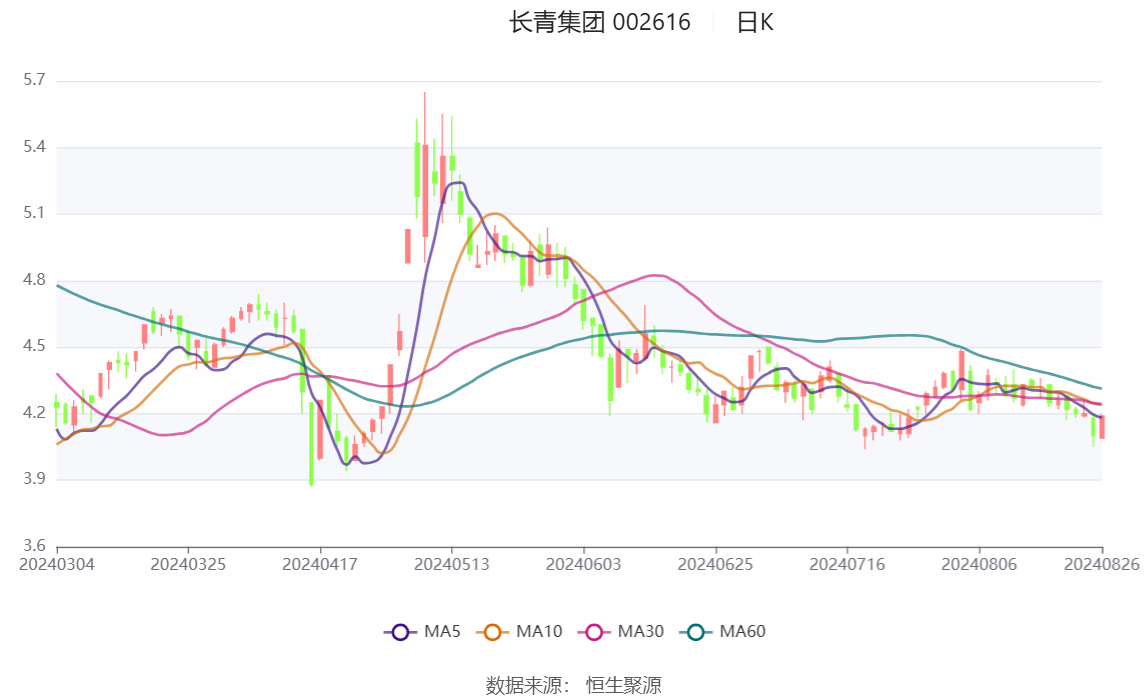
Task: Click the 4.5 price axis label
Action: tap(34, 346)
